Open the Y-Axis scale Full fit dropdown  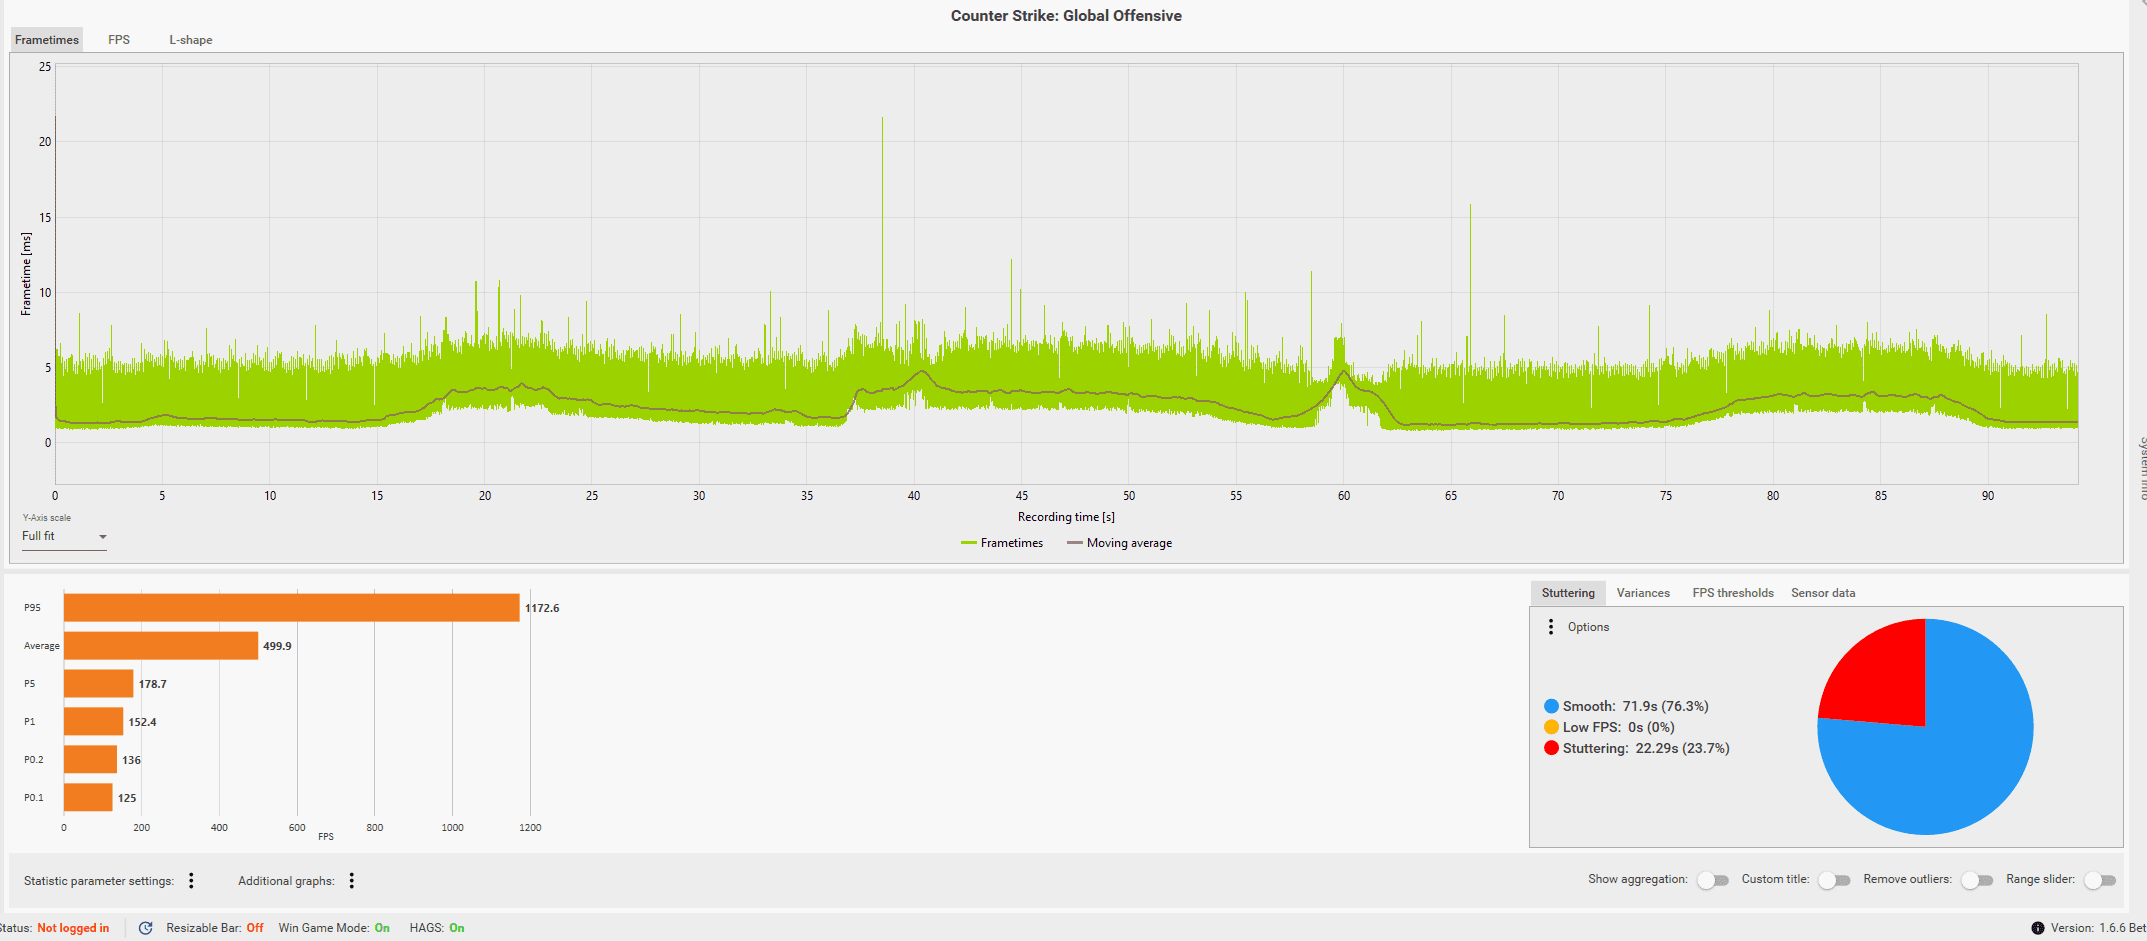pos(64,537)
